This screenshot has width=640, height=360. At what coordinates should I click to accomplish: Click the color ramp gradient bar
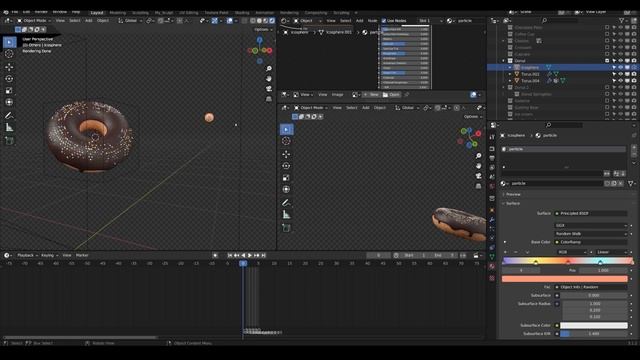click(567, 260)
